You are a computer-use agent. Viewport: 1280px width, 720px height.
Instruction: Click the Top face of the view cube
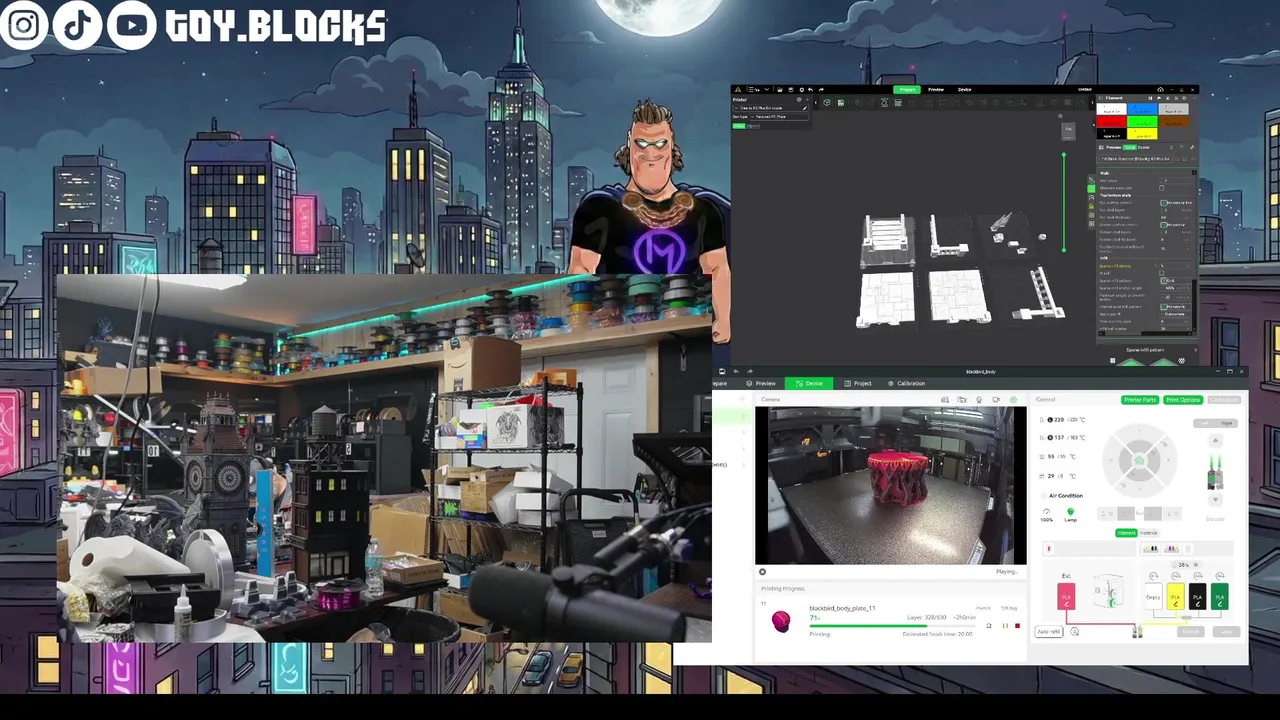point(1068,131)
